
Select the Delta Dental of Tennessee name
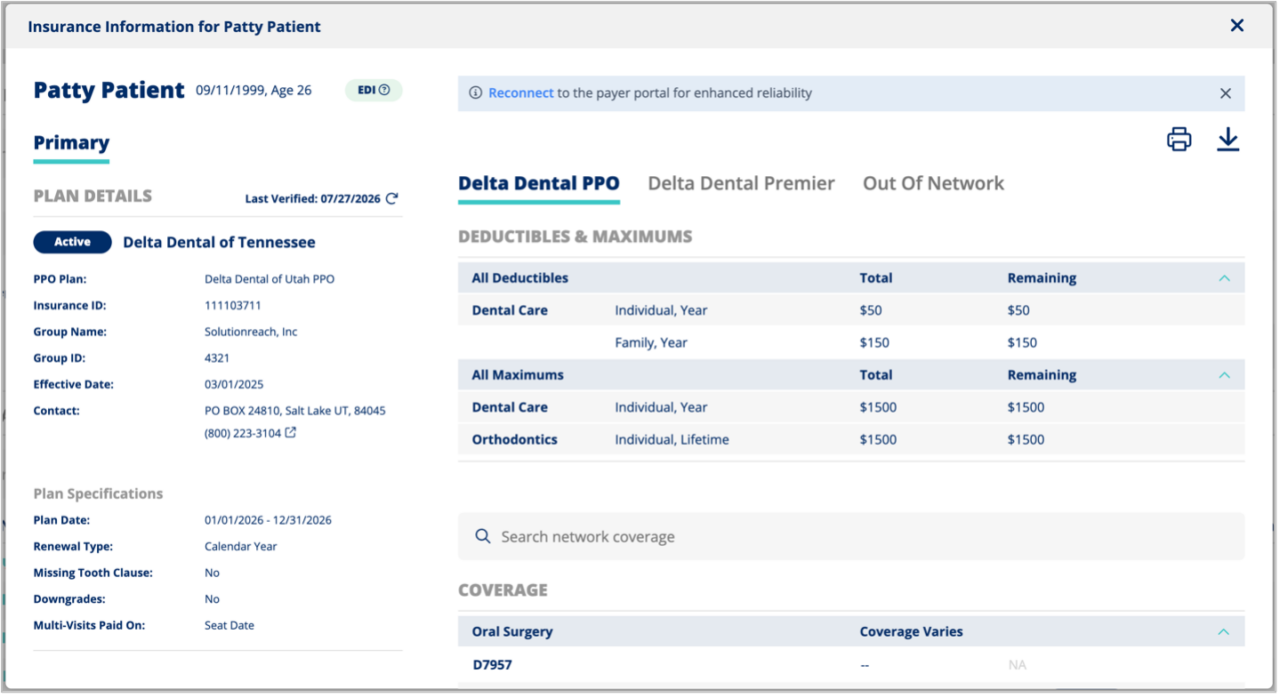(x=219, y=242)
